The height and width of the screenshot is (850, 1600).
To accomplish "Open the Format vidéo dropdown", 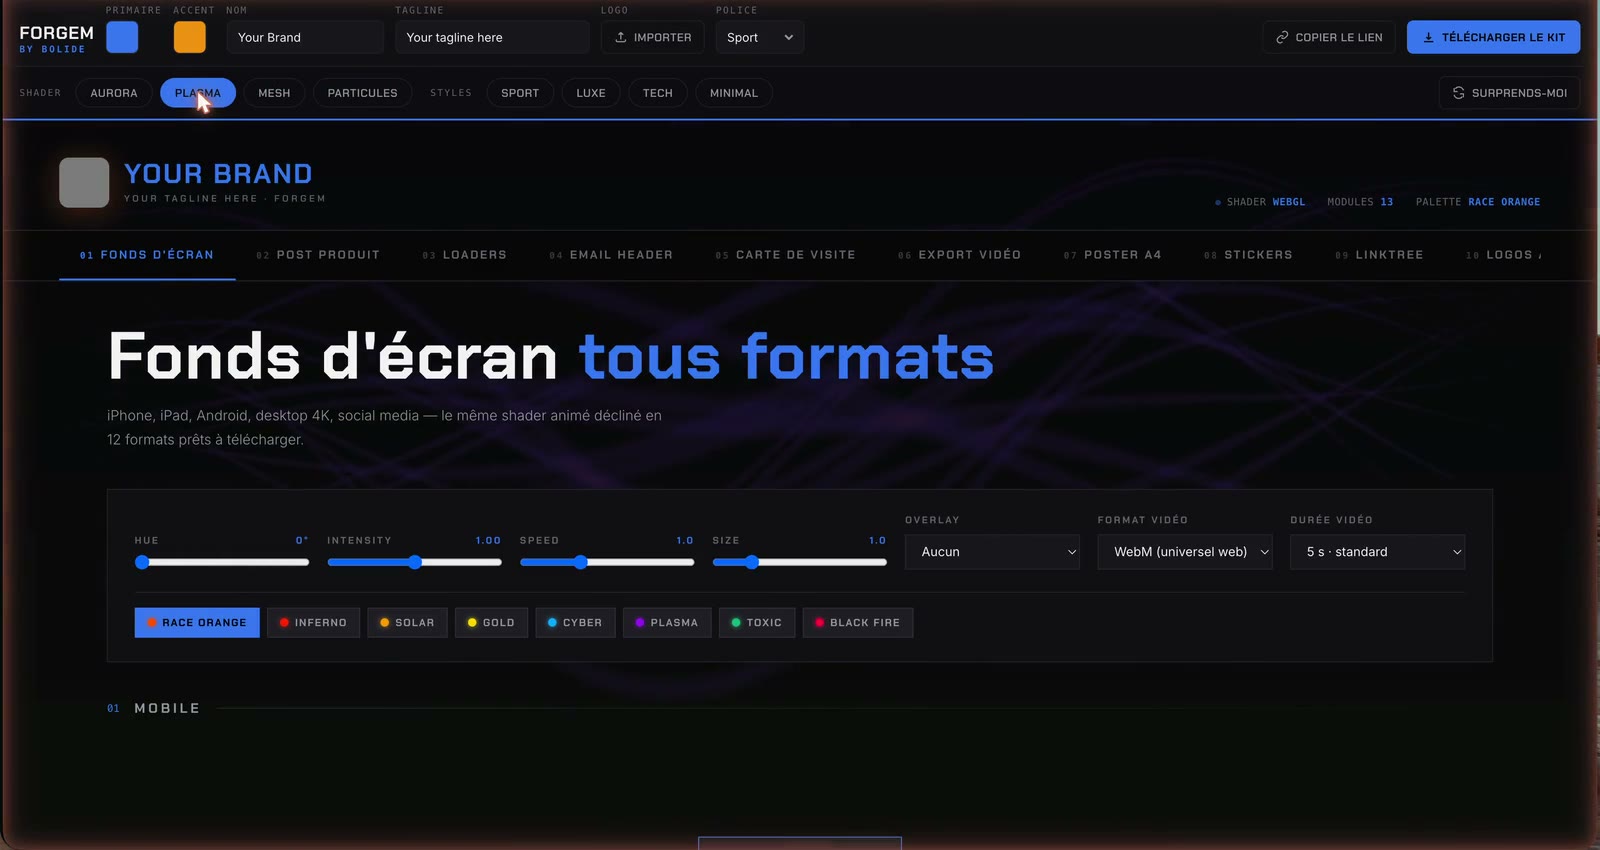I will pyautogui.click(x=1185, y=552).
